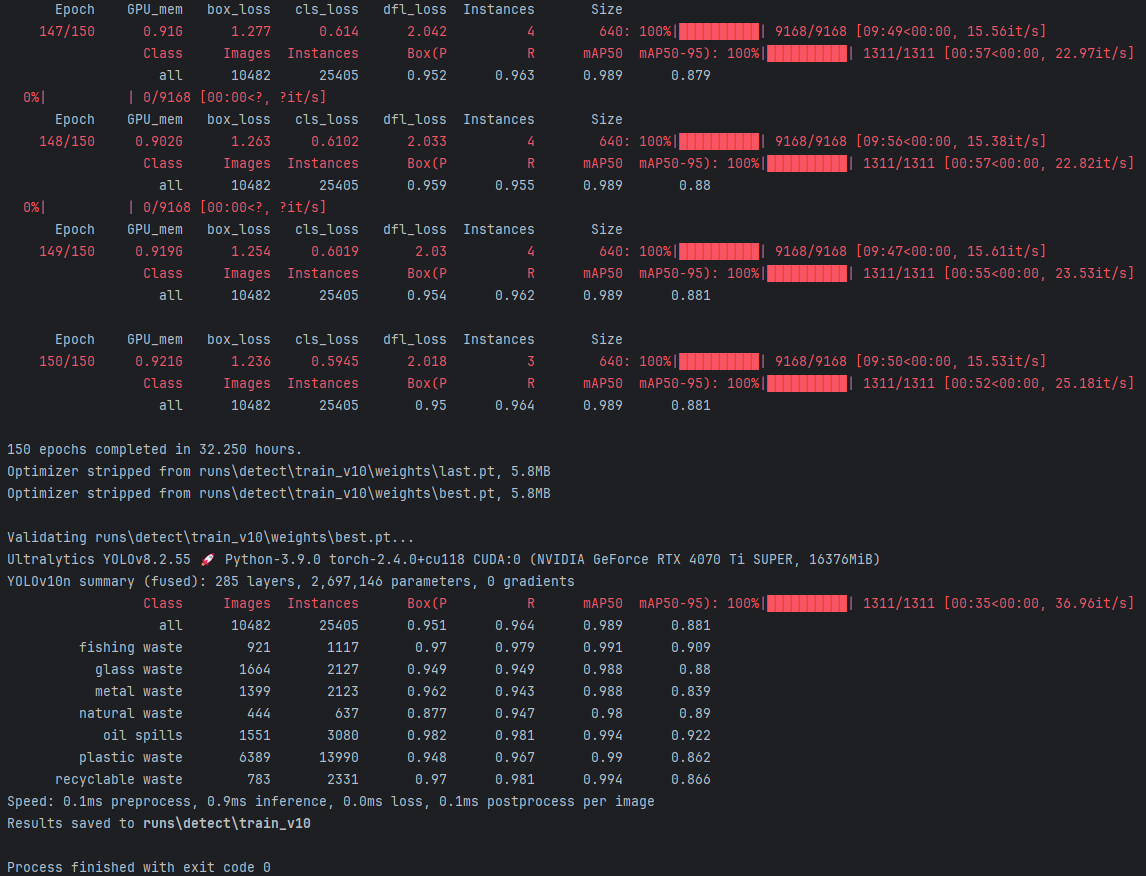Select the "fishing waste" class row label

130,647
